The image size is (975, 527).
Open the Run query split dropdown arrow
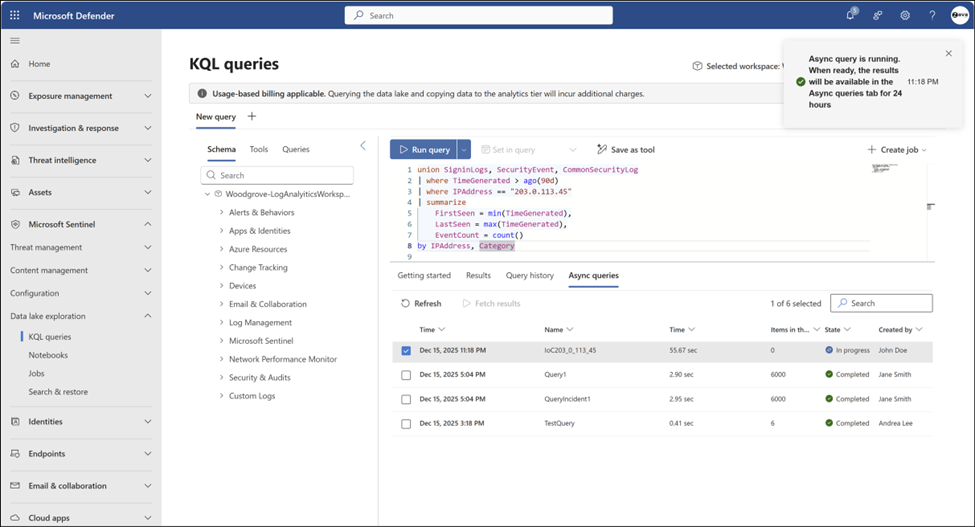(464, 149)
